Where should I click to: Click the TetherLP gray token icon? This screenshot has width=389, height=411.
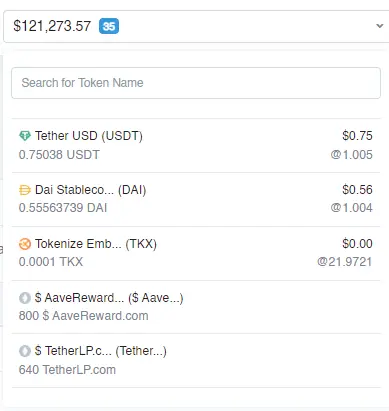coord(25,351)
